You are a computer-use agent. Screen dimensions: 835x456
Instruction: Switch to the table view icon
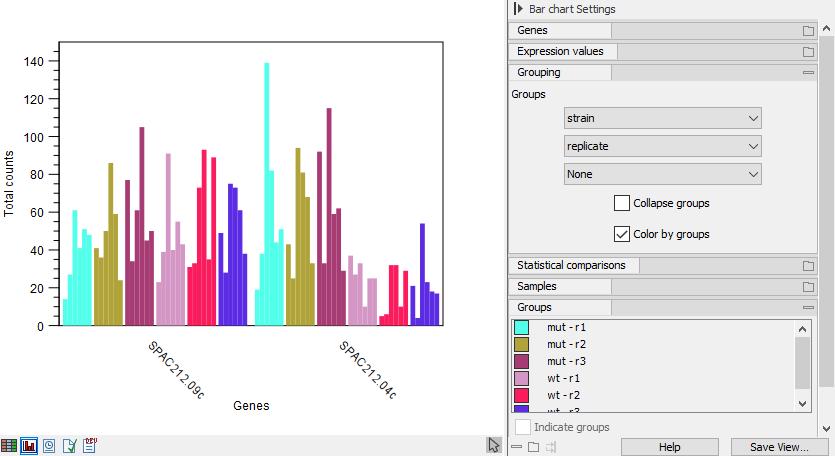click(x=9, y=446)
